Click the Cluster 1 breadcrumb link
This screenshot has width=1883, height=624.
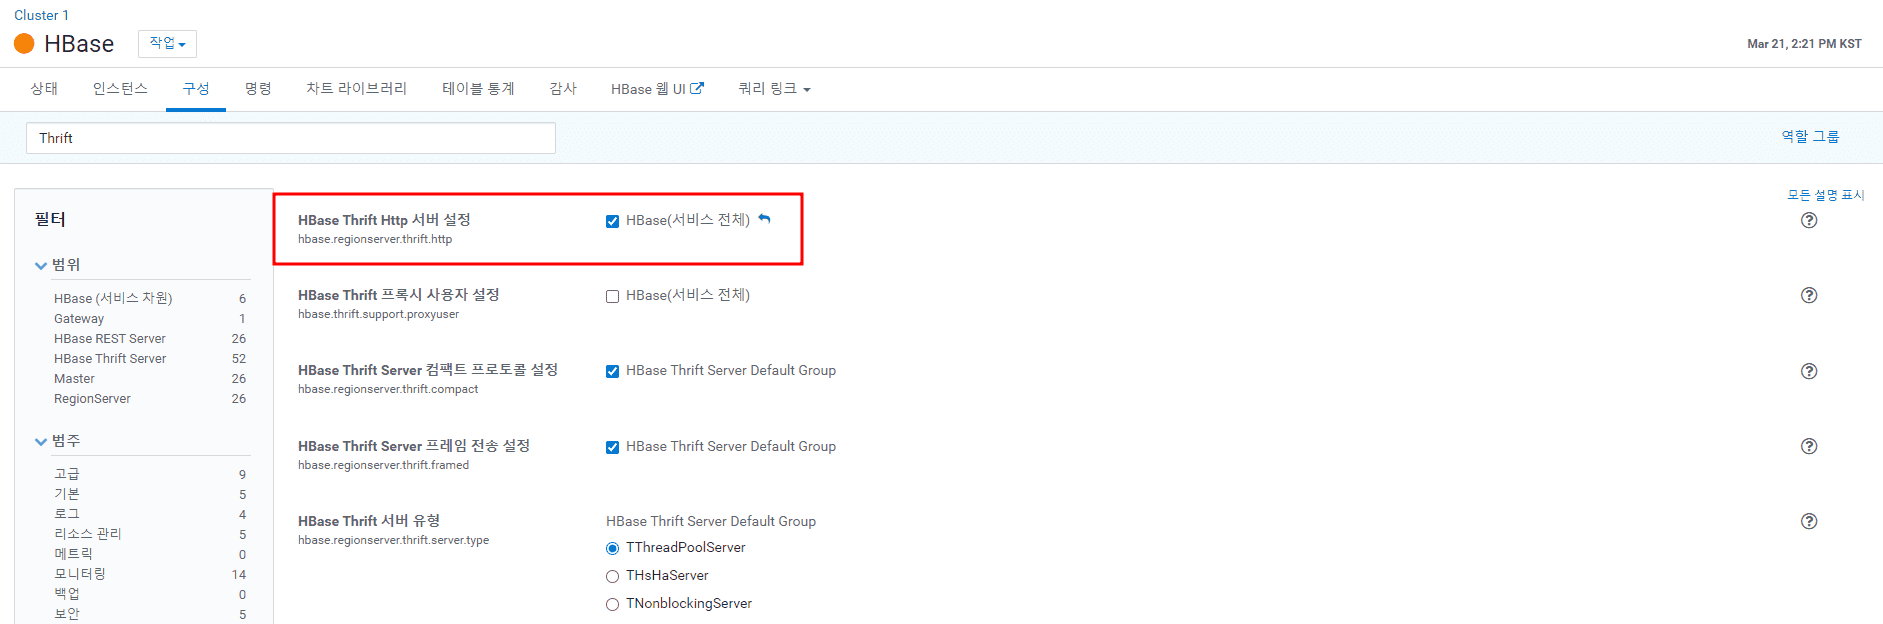[41, 15]
